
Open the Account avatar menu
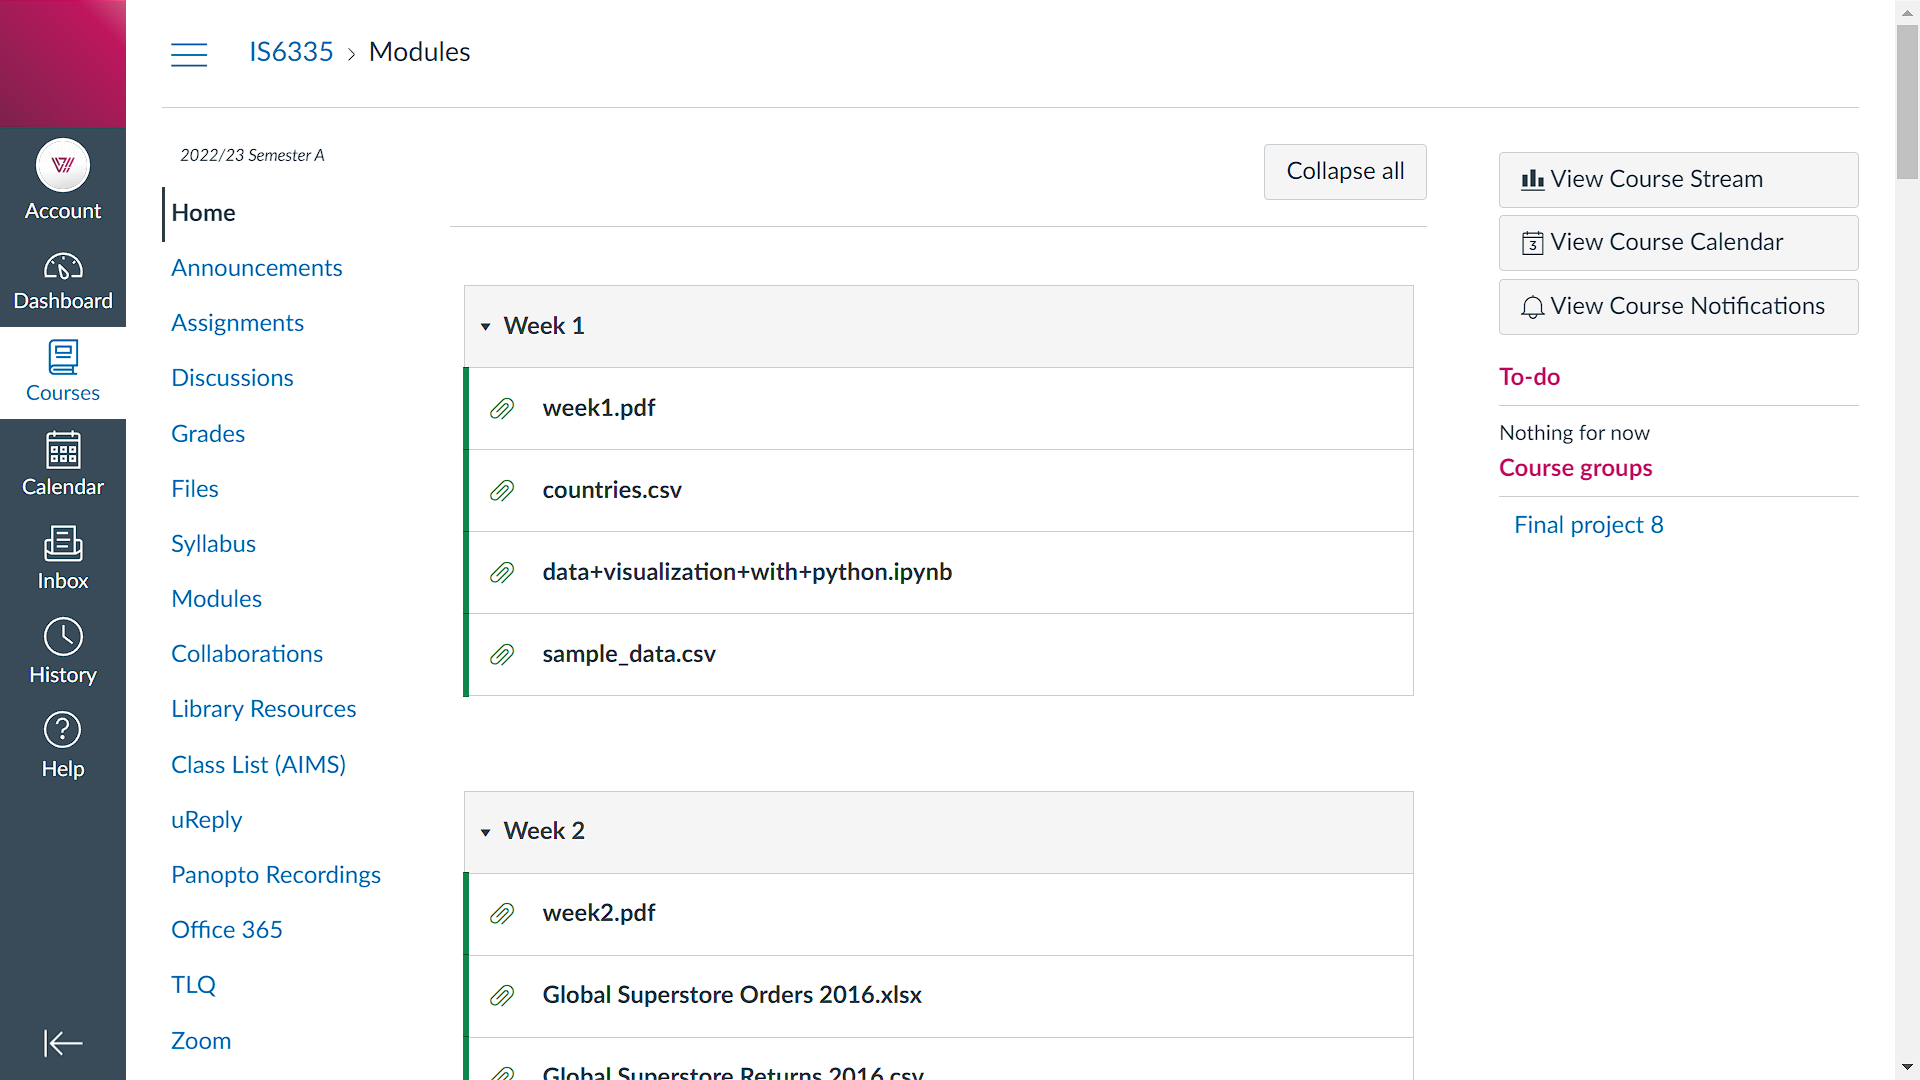tap(63, 180)
